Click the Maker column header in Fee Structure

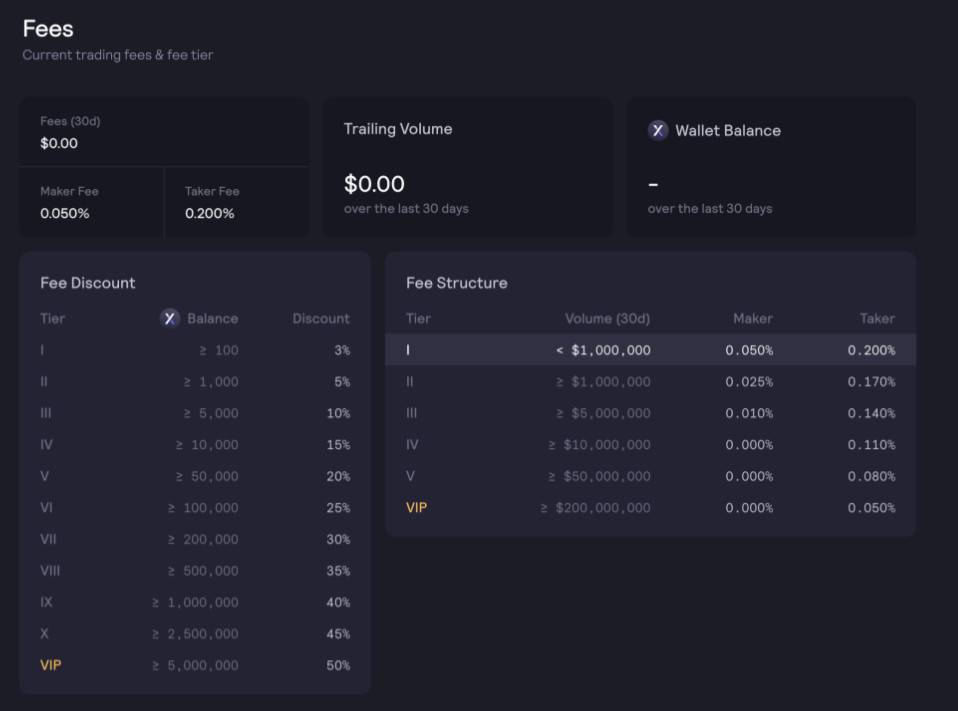[752, 318]
